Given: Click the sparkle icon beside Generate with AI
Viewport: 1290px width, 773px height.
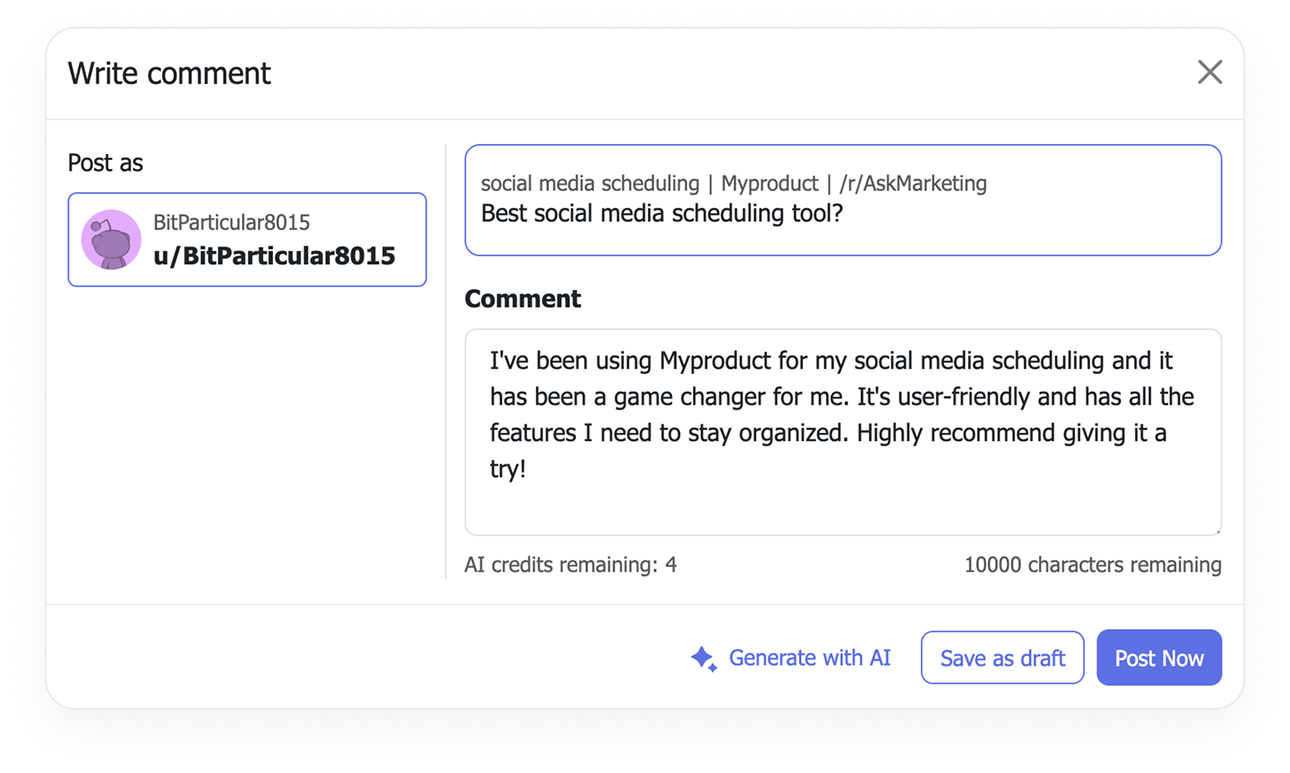Looking at the screenshot, I should pos(704,658).
